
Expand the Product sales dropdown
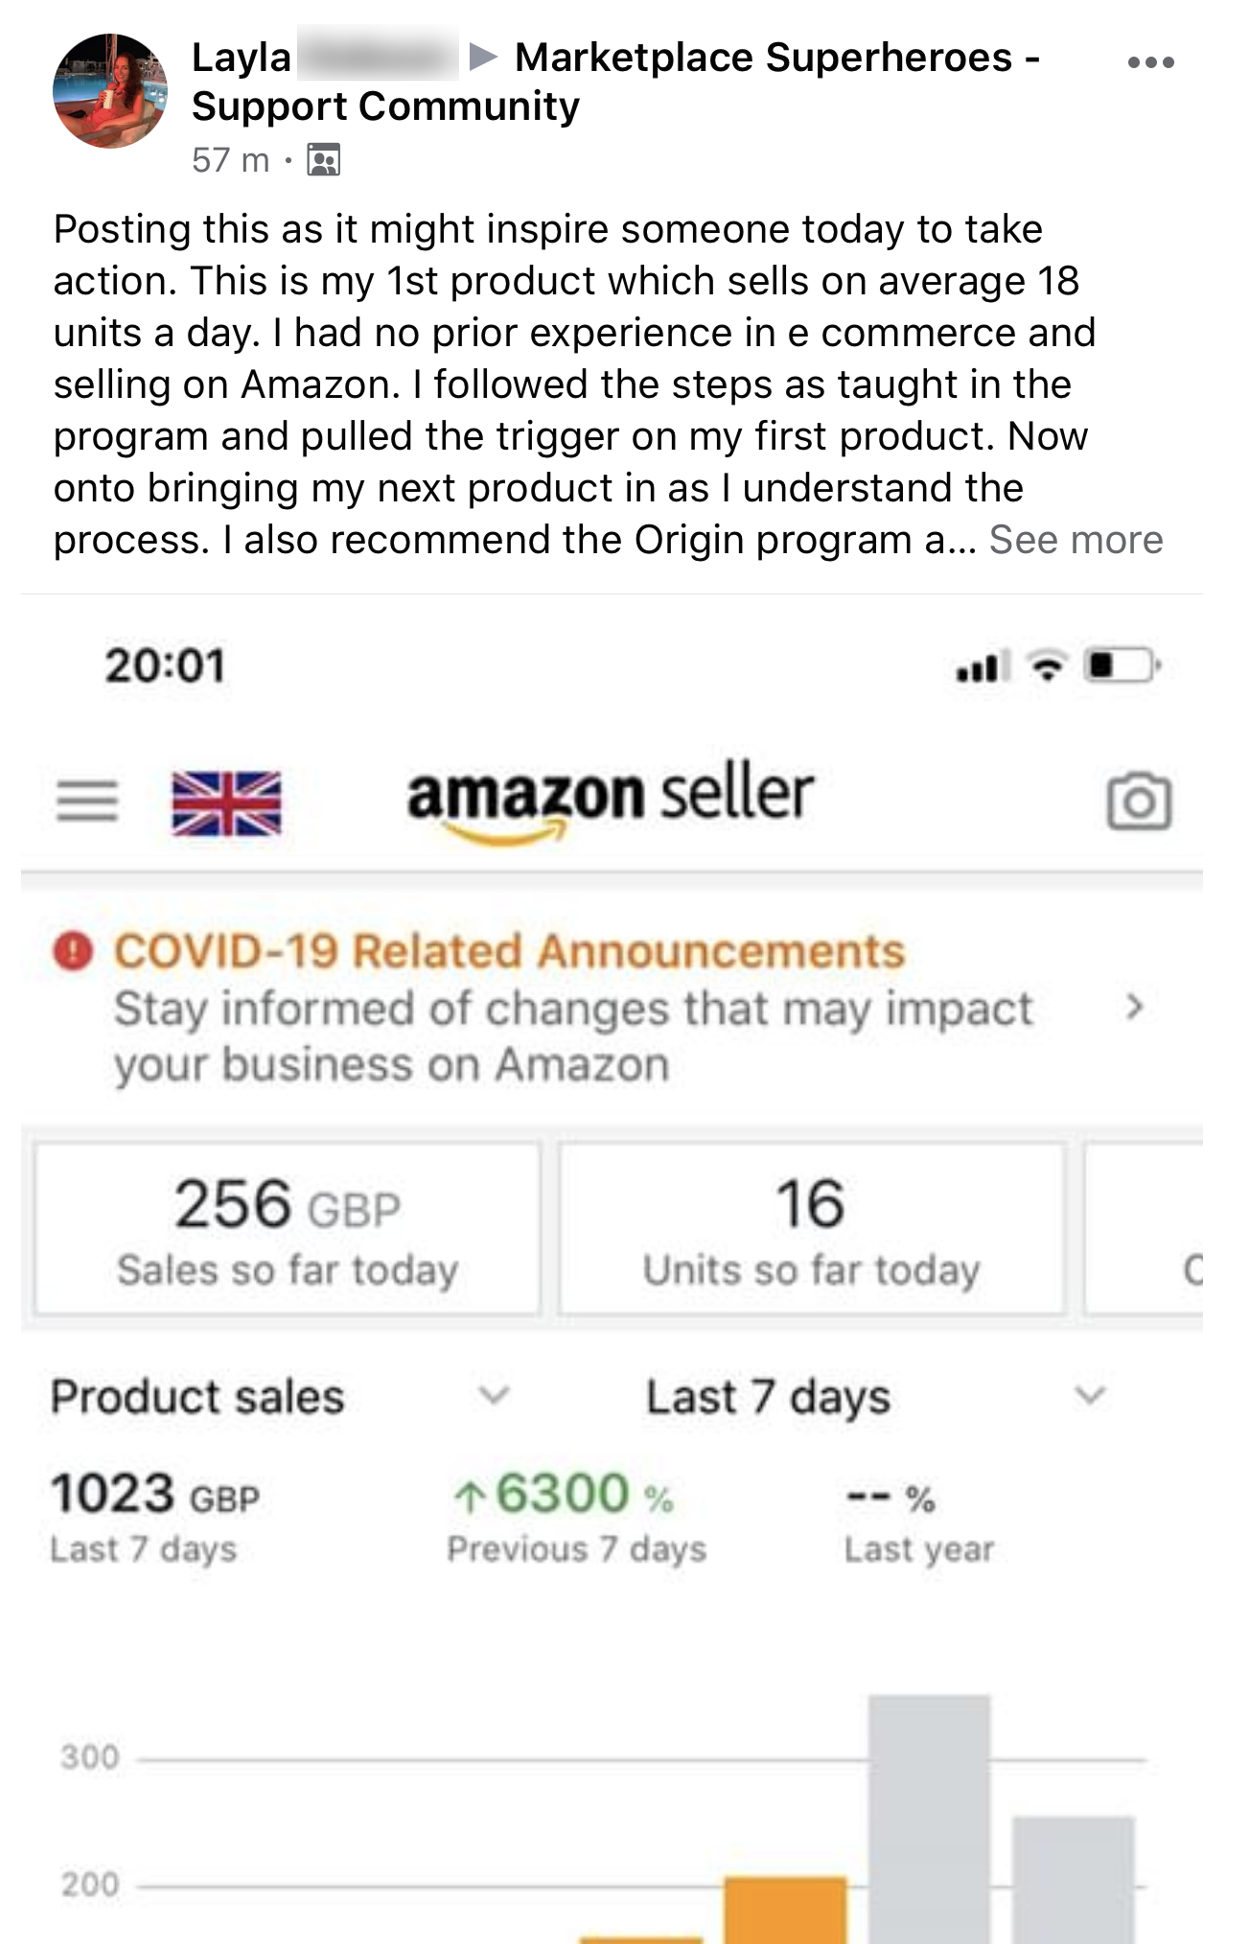[x=494, y=1395]
